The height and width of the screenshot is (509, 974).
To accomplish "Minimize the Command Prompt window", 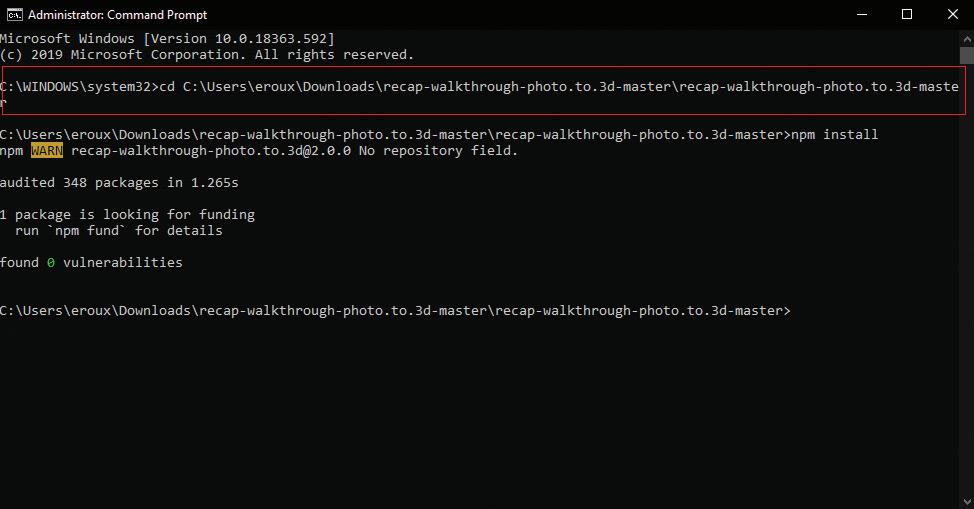I will (862, 14).
